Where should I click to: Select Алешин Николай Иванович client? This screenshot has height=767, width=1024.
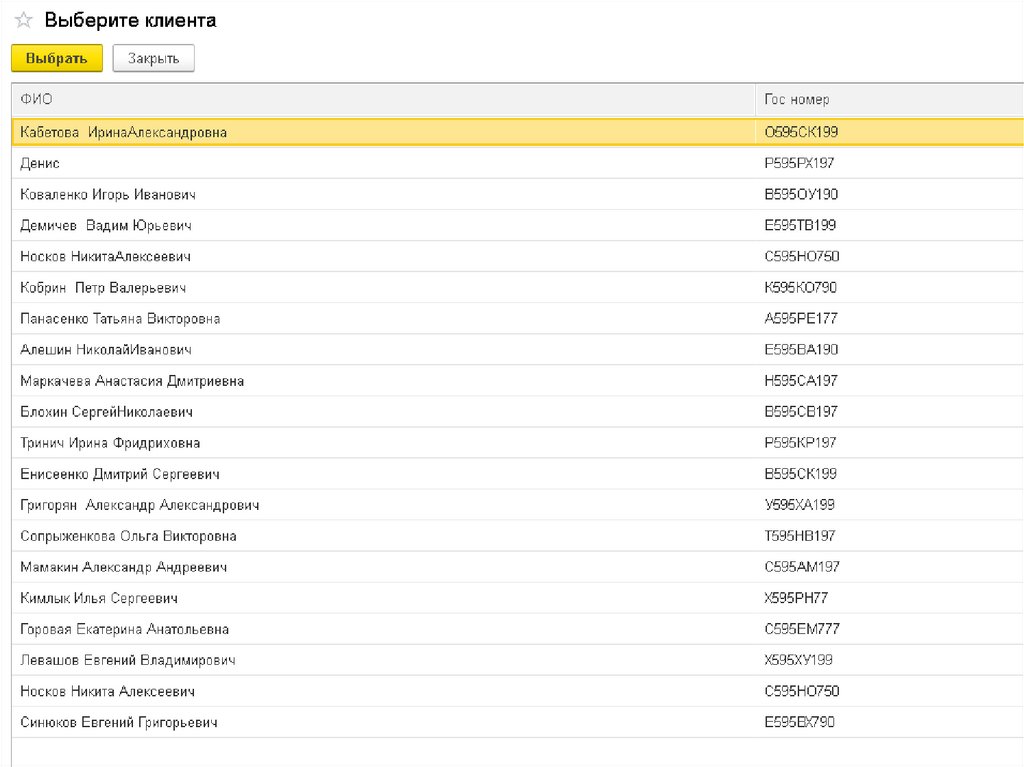click(105, 350)
